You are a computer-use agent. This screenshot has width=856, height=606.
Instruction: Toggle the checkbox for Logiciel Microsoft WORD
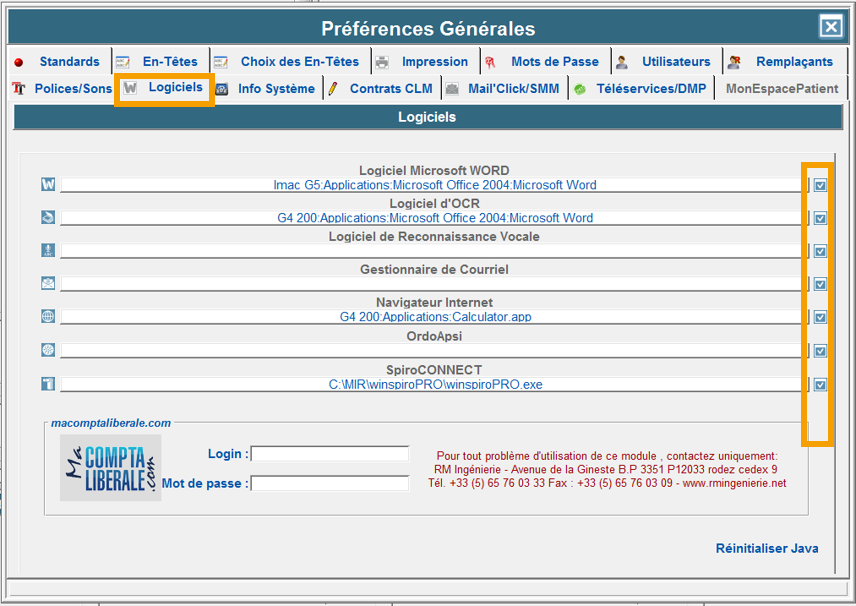(x=820, y=185)
